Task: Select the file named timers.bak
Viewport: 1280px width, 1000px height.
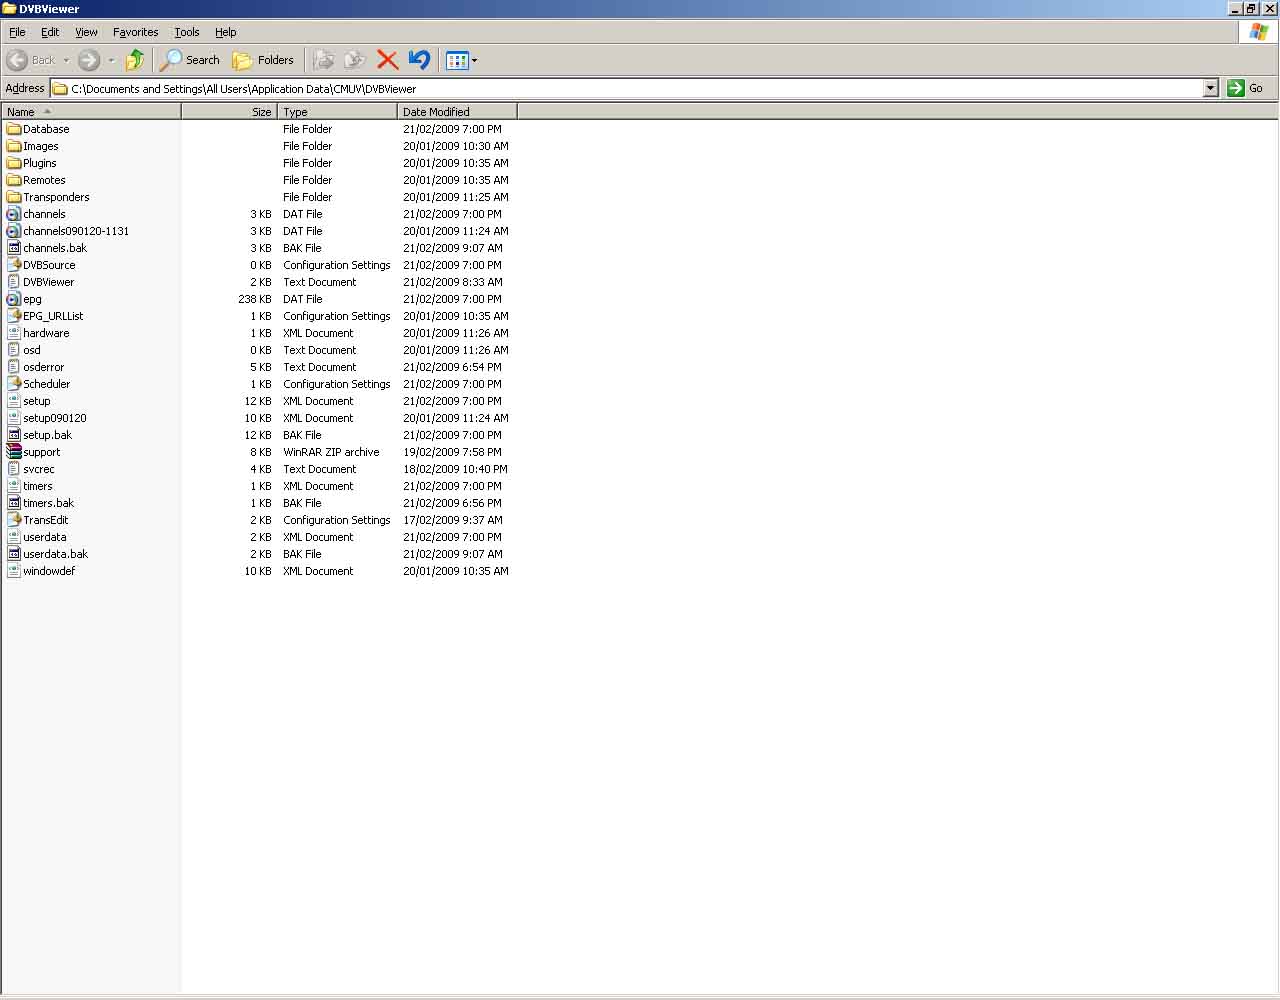Action: click(49, 503)
